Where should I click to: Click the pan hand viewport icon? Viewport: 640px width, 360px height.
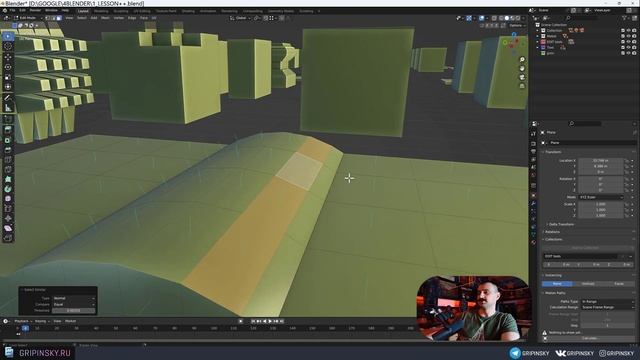click(x=522, y=69)
